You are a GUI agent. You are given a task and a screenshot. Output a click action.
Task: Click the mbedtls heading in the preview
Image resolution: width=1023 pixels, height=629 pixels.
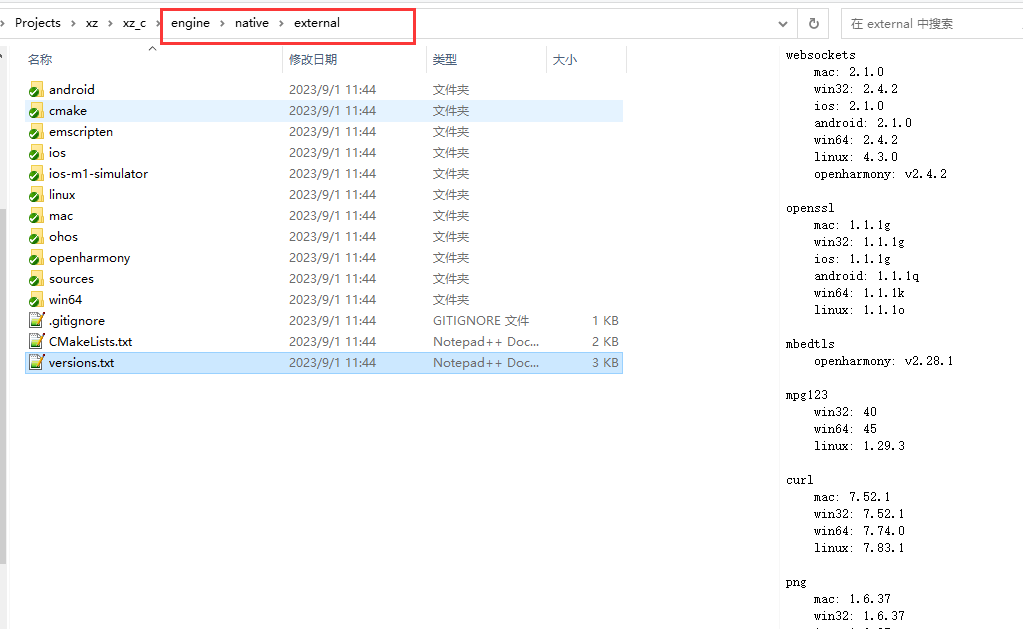click(810, 344)
